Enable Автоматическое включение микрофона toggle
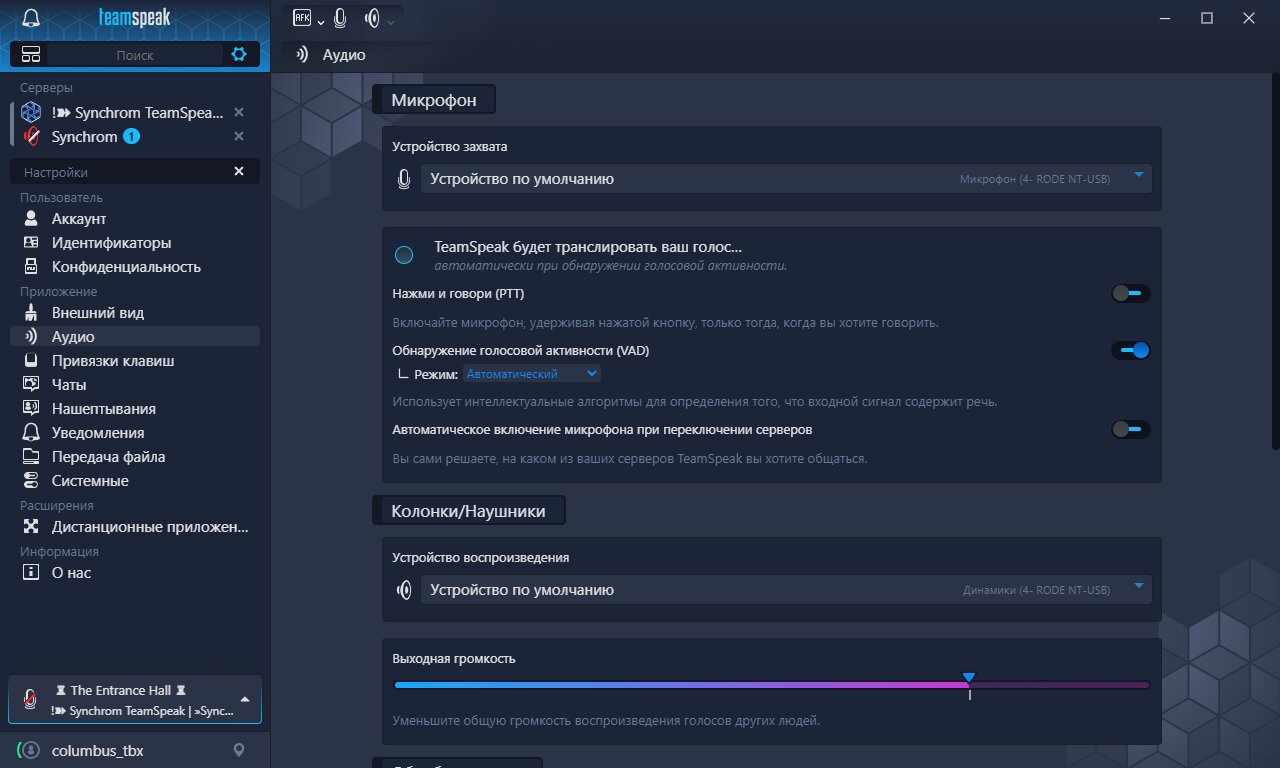The image size is (1280, 768). tap(1131, 429)
